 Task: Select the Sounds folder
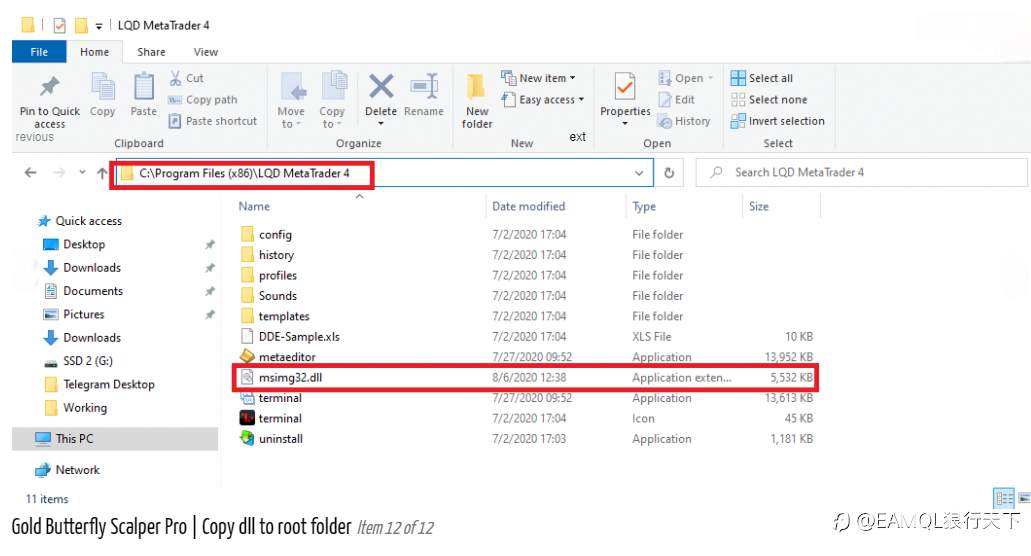(x=269, y=296)
